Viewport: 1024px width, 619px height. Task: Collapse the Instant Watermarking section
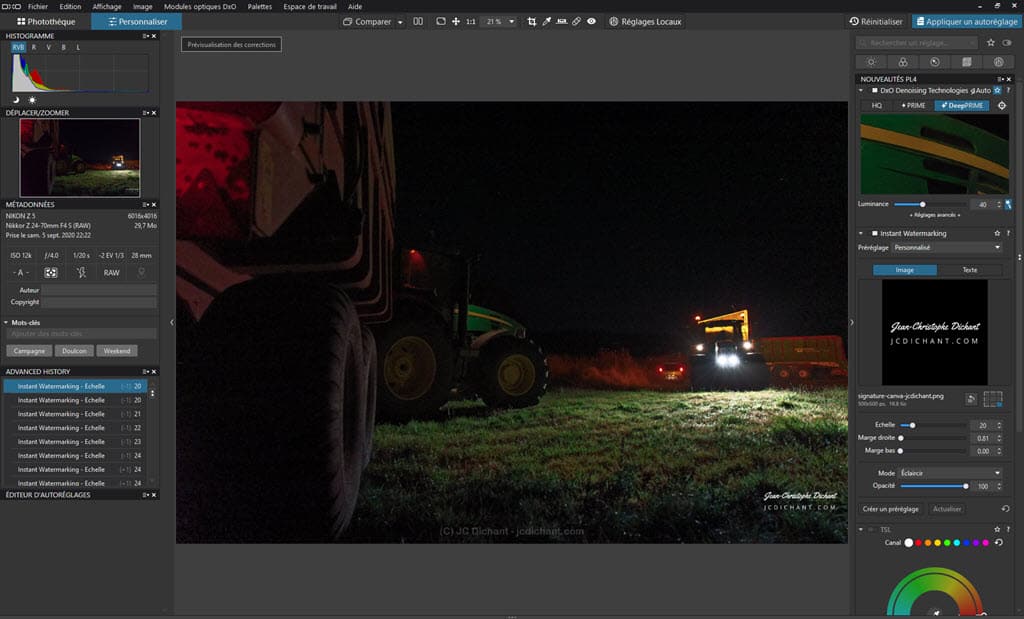861,233
